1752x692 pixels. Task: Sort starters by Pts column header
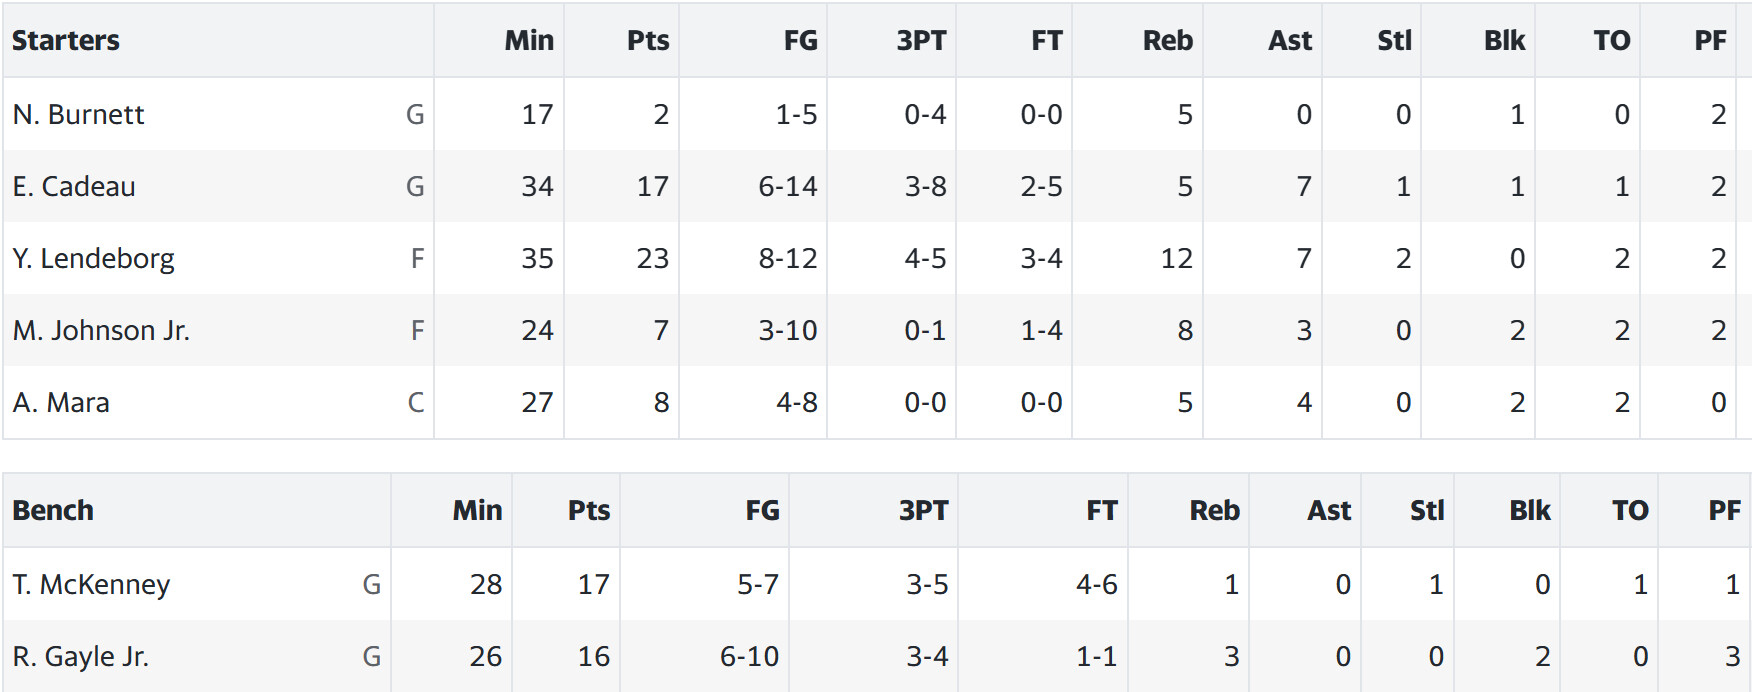648,41
